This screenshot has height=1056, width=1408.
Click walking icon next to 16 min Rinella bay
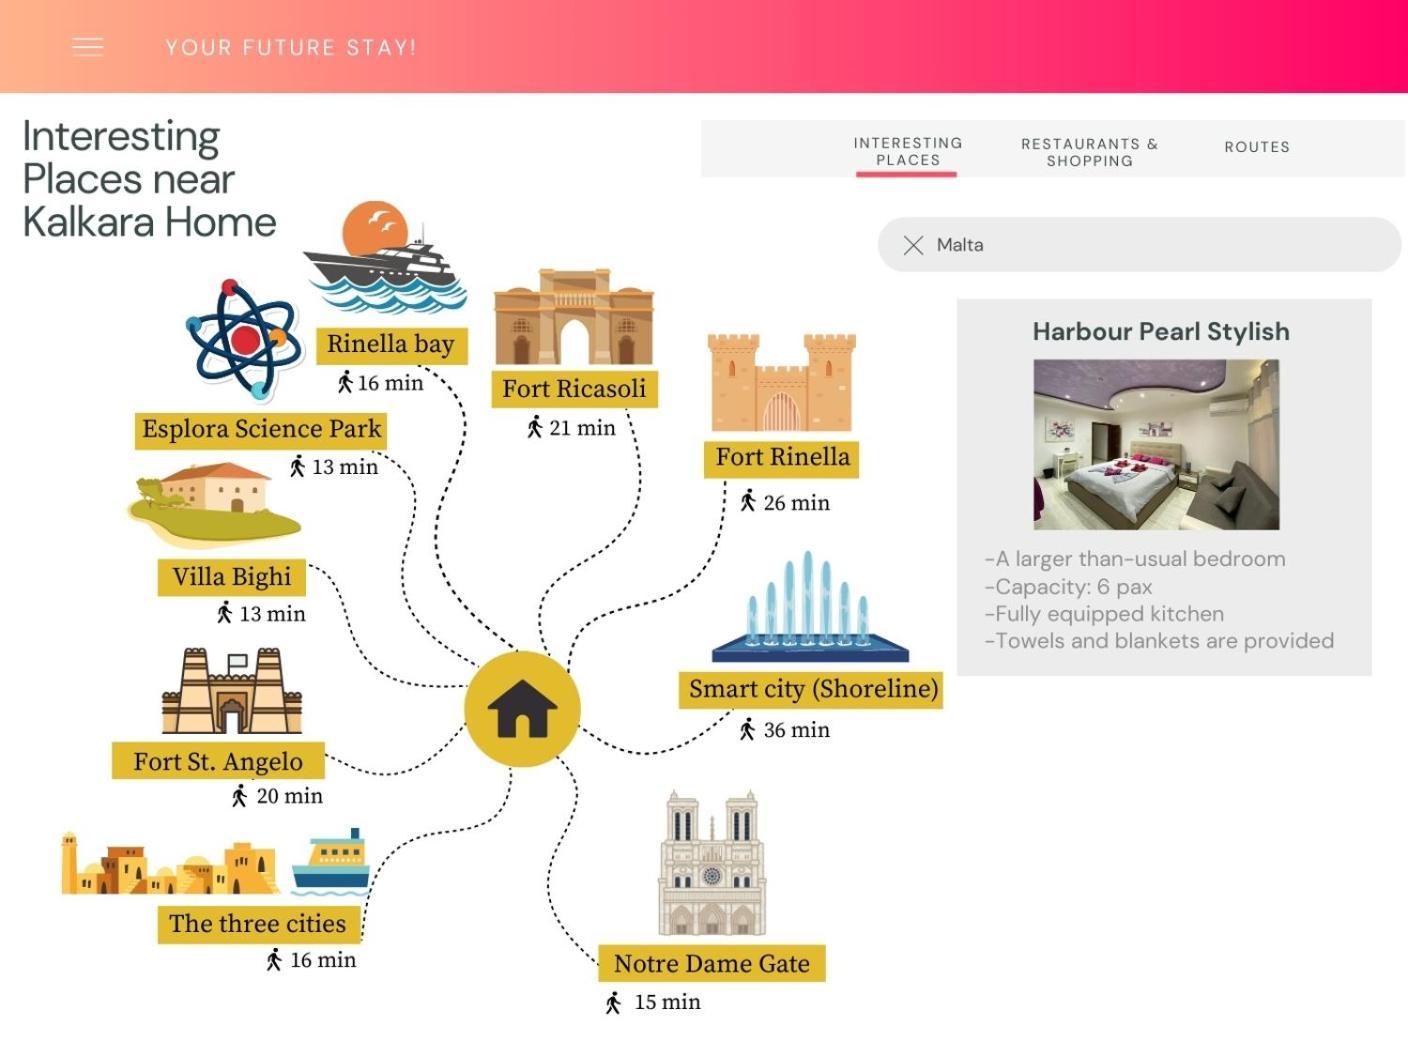coord(345,382)
